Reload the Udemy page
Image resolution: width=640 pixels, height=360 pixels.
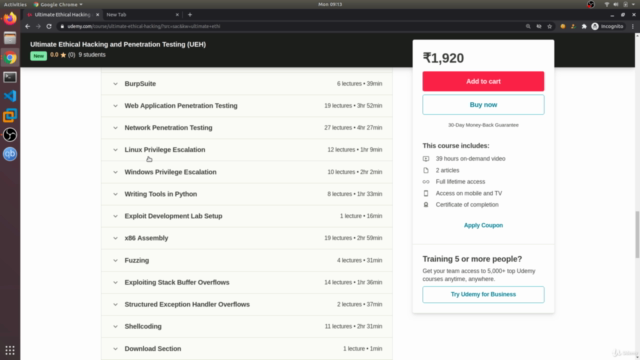49,26
